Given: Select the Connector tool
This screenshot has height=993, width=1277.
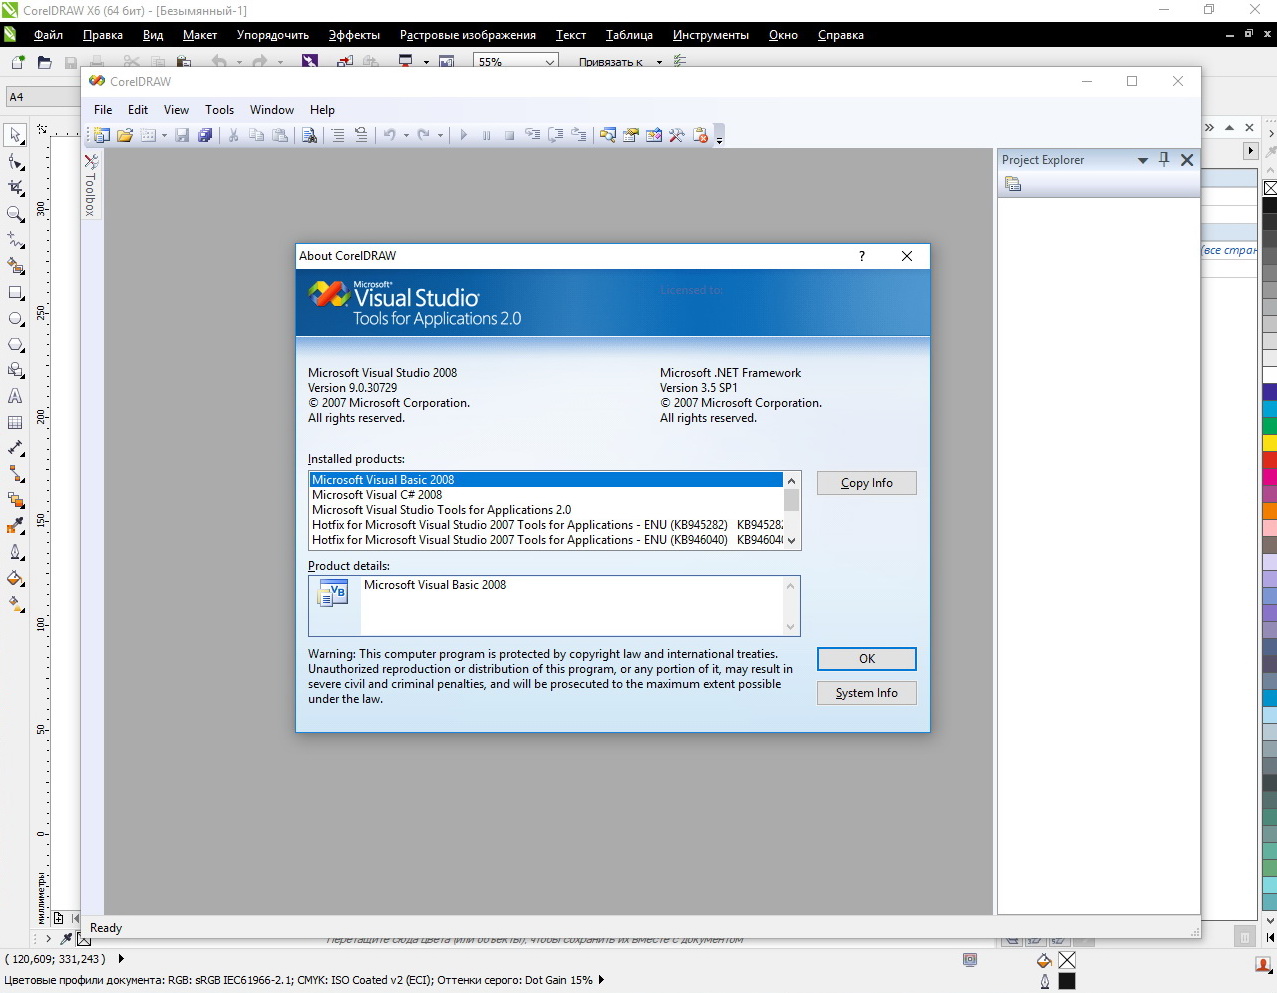Looking at the screenshot, I should 15,475.
